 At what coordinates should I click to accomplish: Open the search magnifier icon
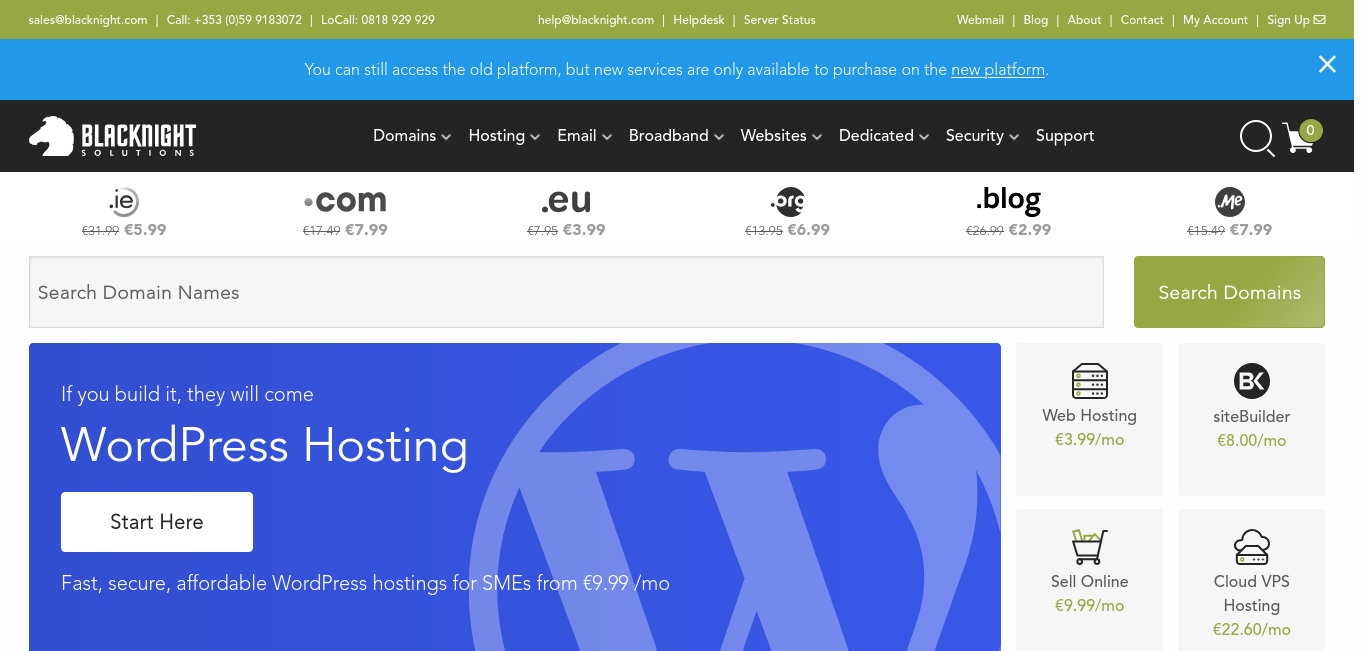pos(1257,138)
